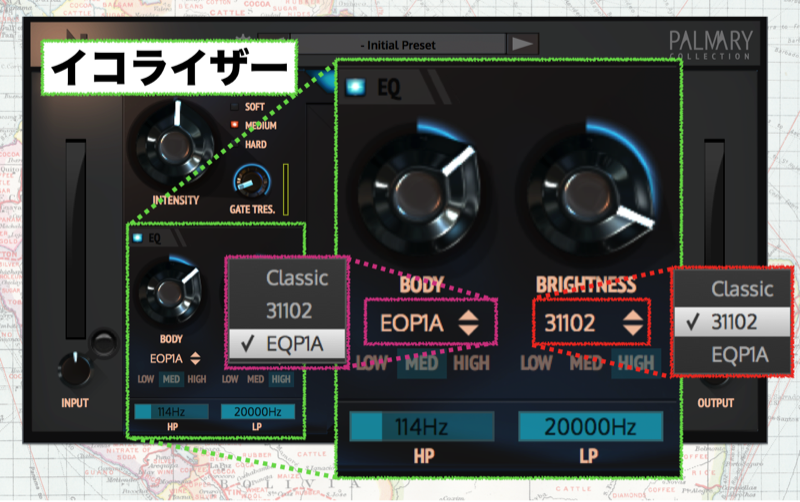Choose 31102 in the Body popup menu
This screenshot has height=502, width=800.
pyautogui.click(x=287, y=311)
